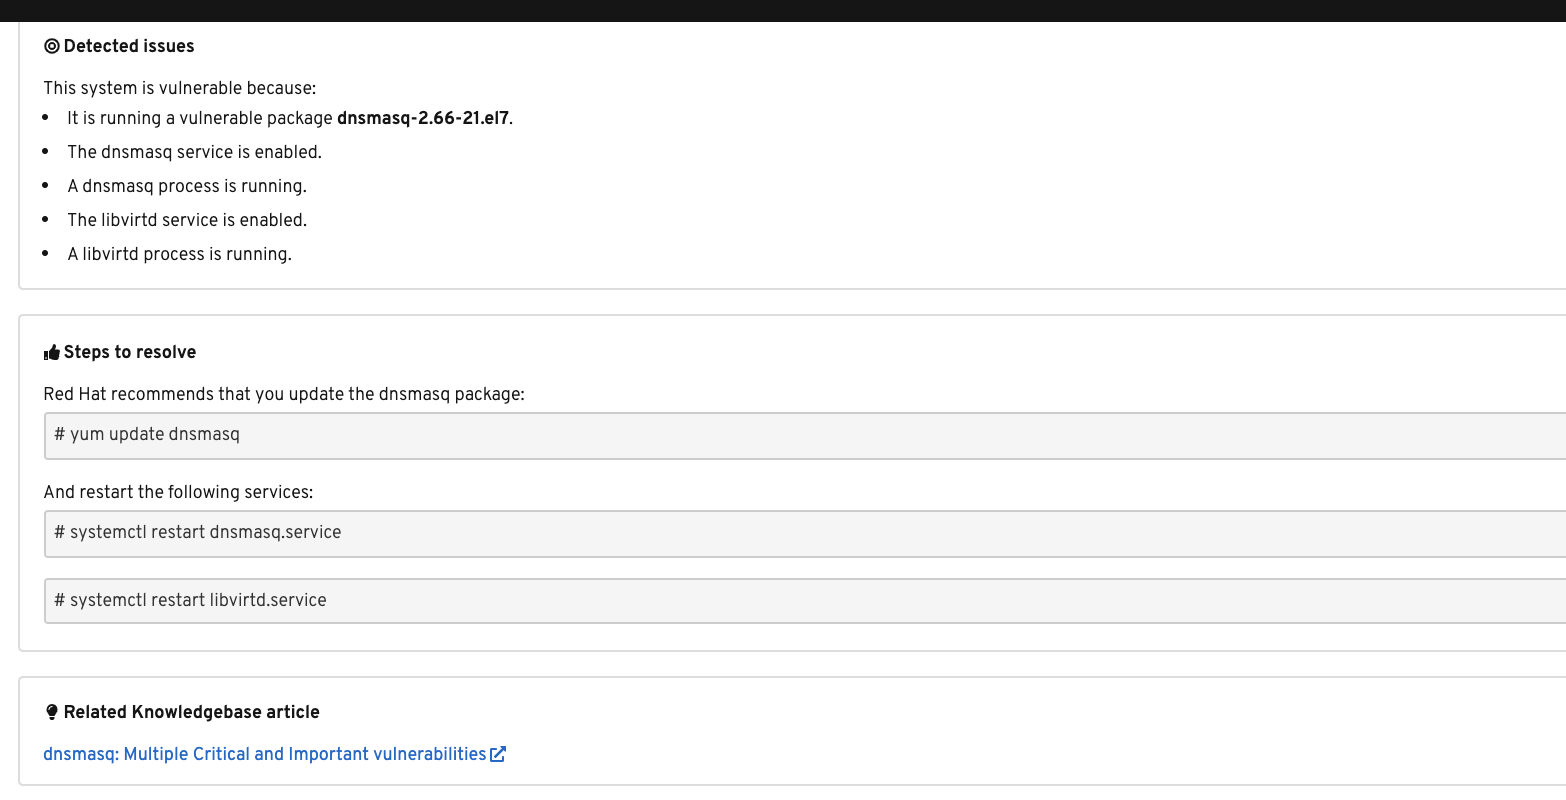The height and width of the screenshot is (800, 1566).
Task: Click the bold dnsmasq-2.66-21.el7 package name
Action: point(423,118)
